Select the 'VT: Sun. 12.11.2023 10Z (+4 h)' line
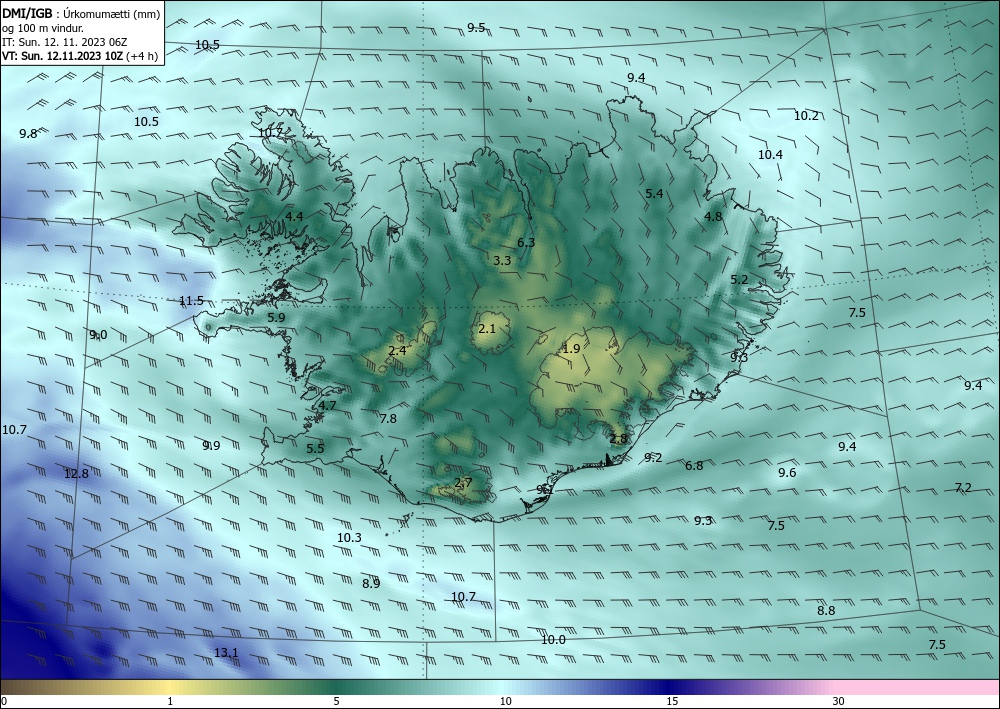Image resolution: width=1000 pixels, height=709 pixels. [x=80, y=55]
